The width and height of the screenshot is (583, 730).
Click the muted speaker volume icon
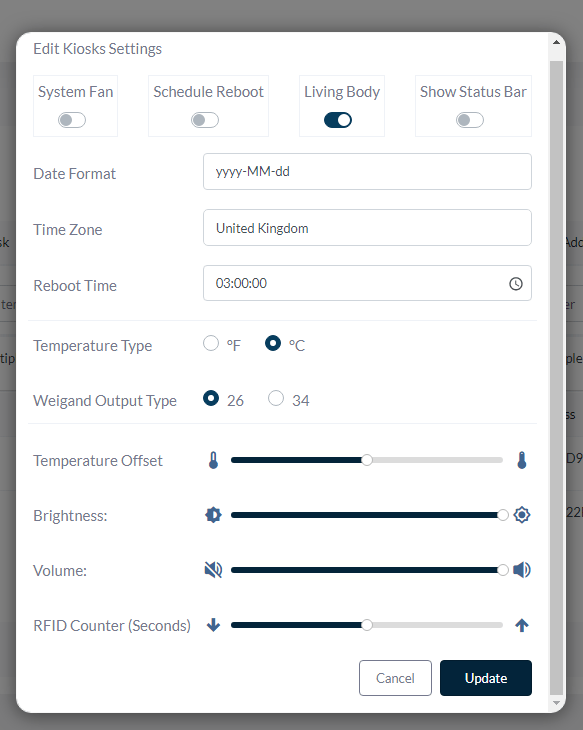pos(213,570)
